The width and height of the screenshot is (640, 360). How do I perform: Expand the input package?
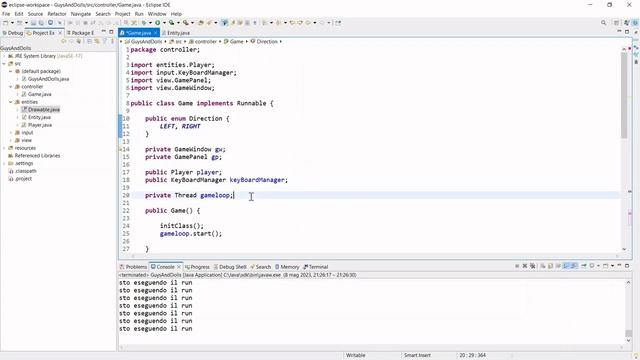point(11,133)
